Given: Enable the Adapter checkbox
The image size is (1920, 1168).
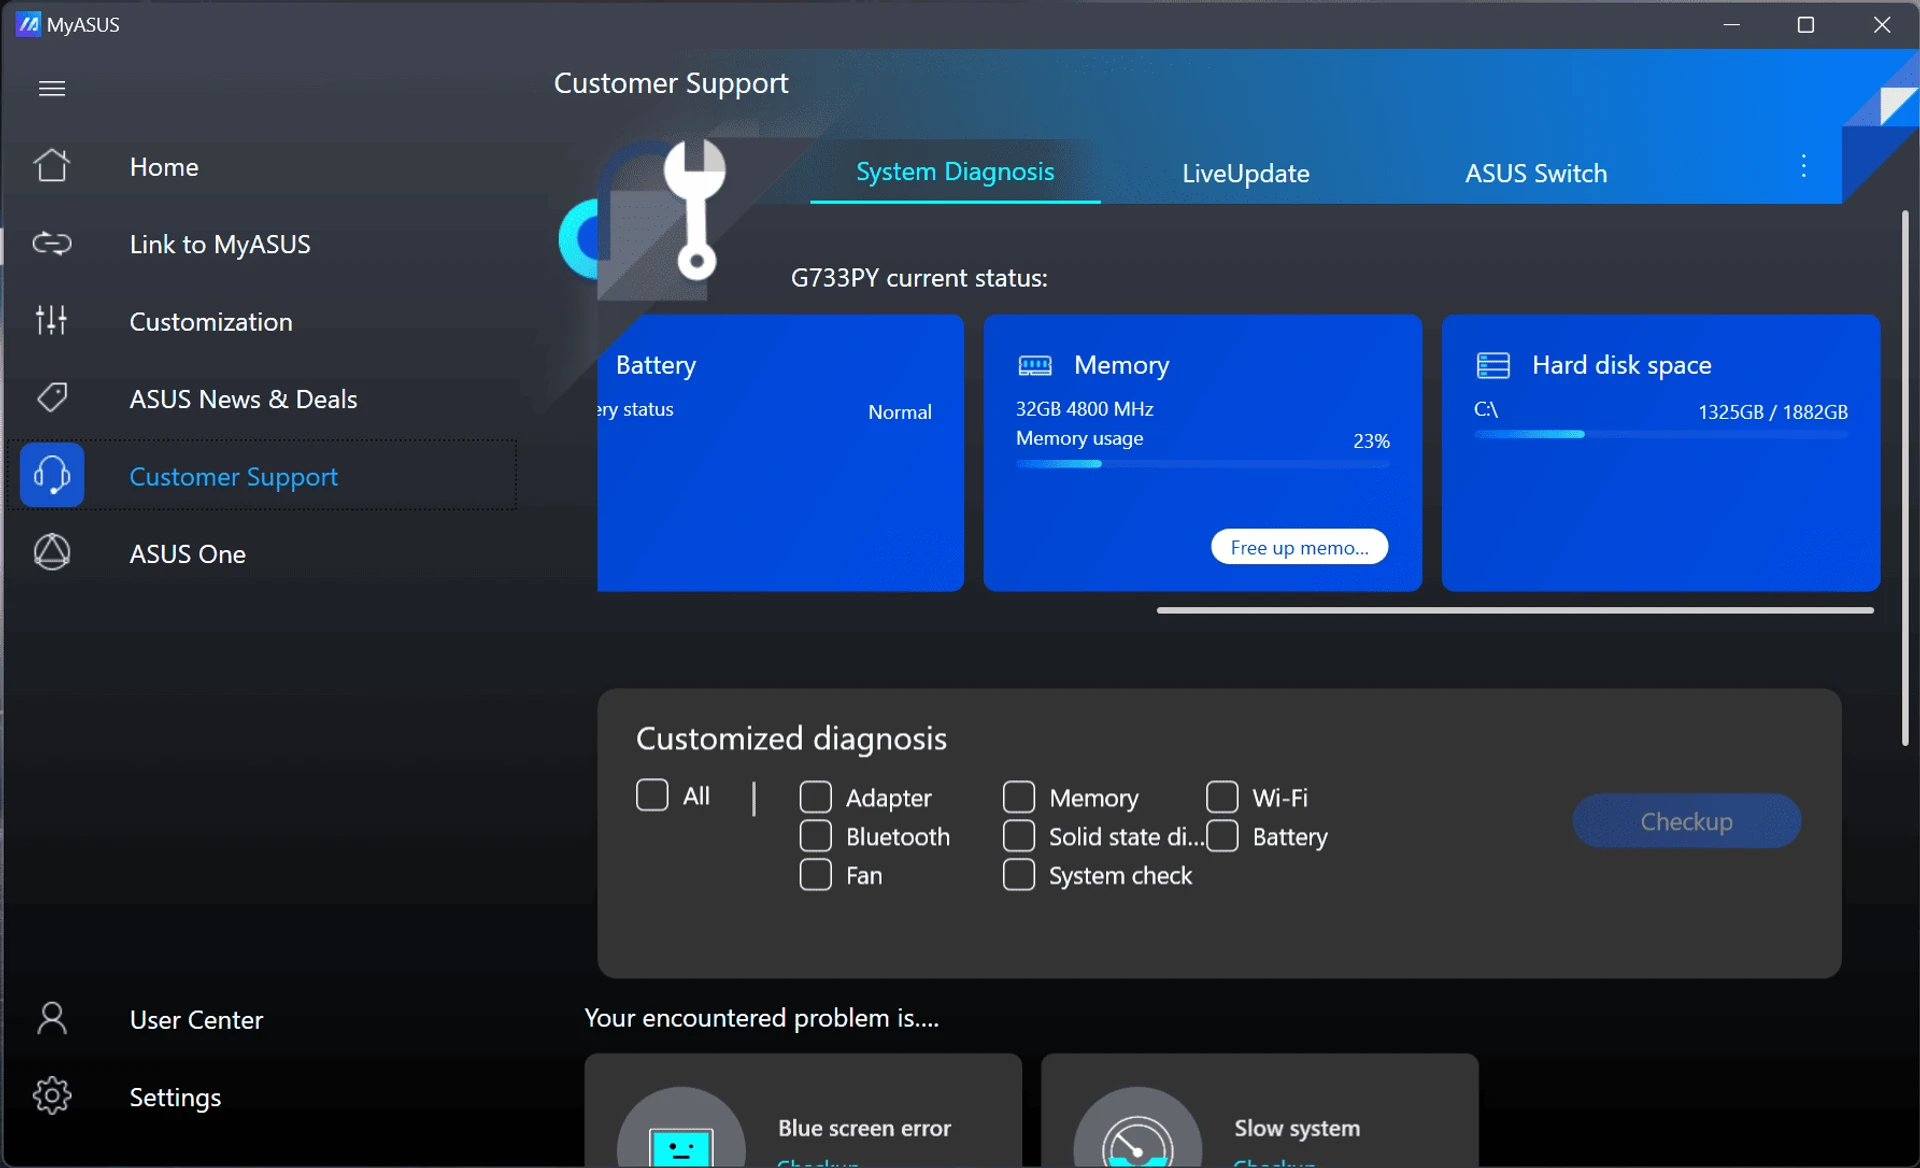Looking at the screenshot, I should point(816,797).
